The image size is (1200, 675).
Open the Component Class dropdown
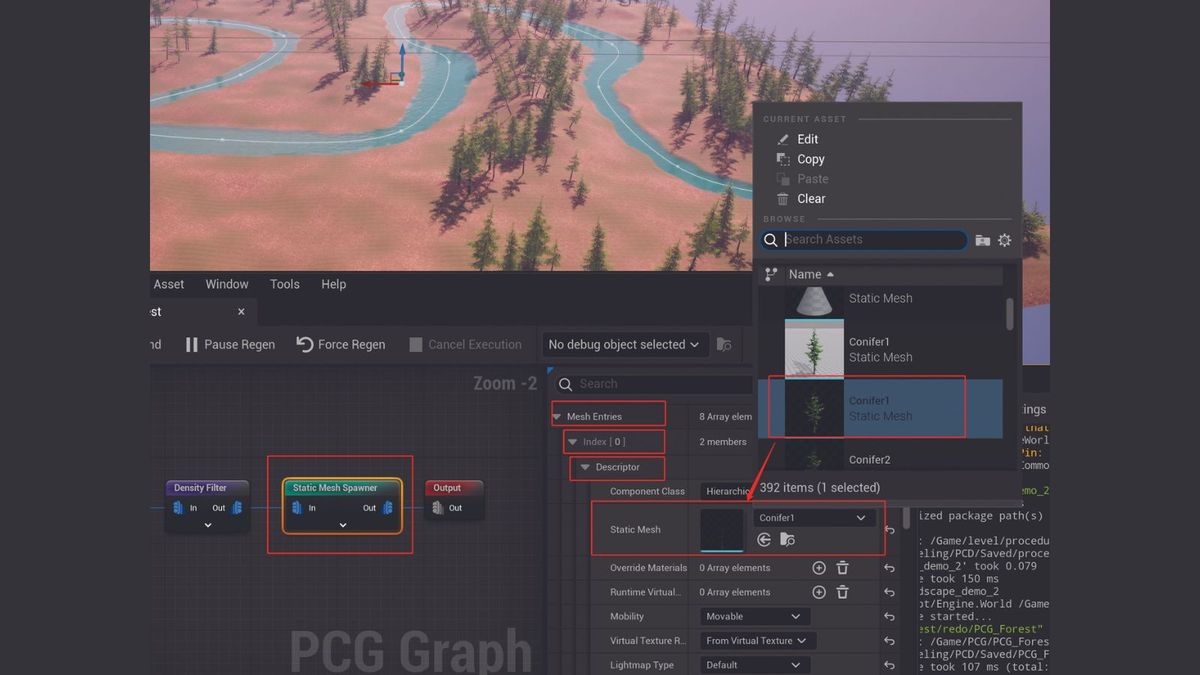coord(726,491)
